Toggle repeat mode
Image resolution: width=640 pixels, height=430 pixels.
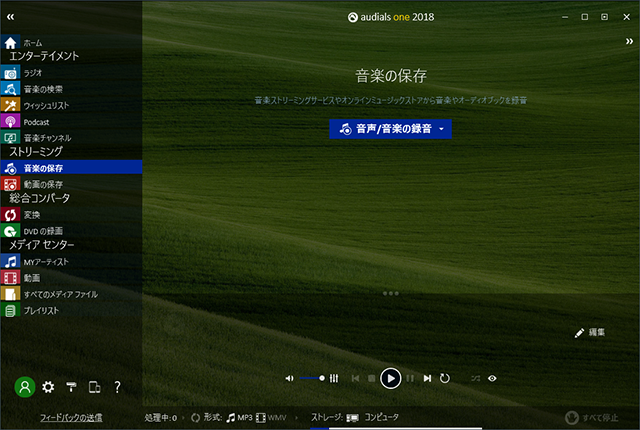[x=444, y=378]
